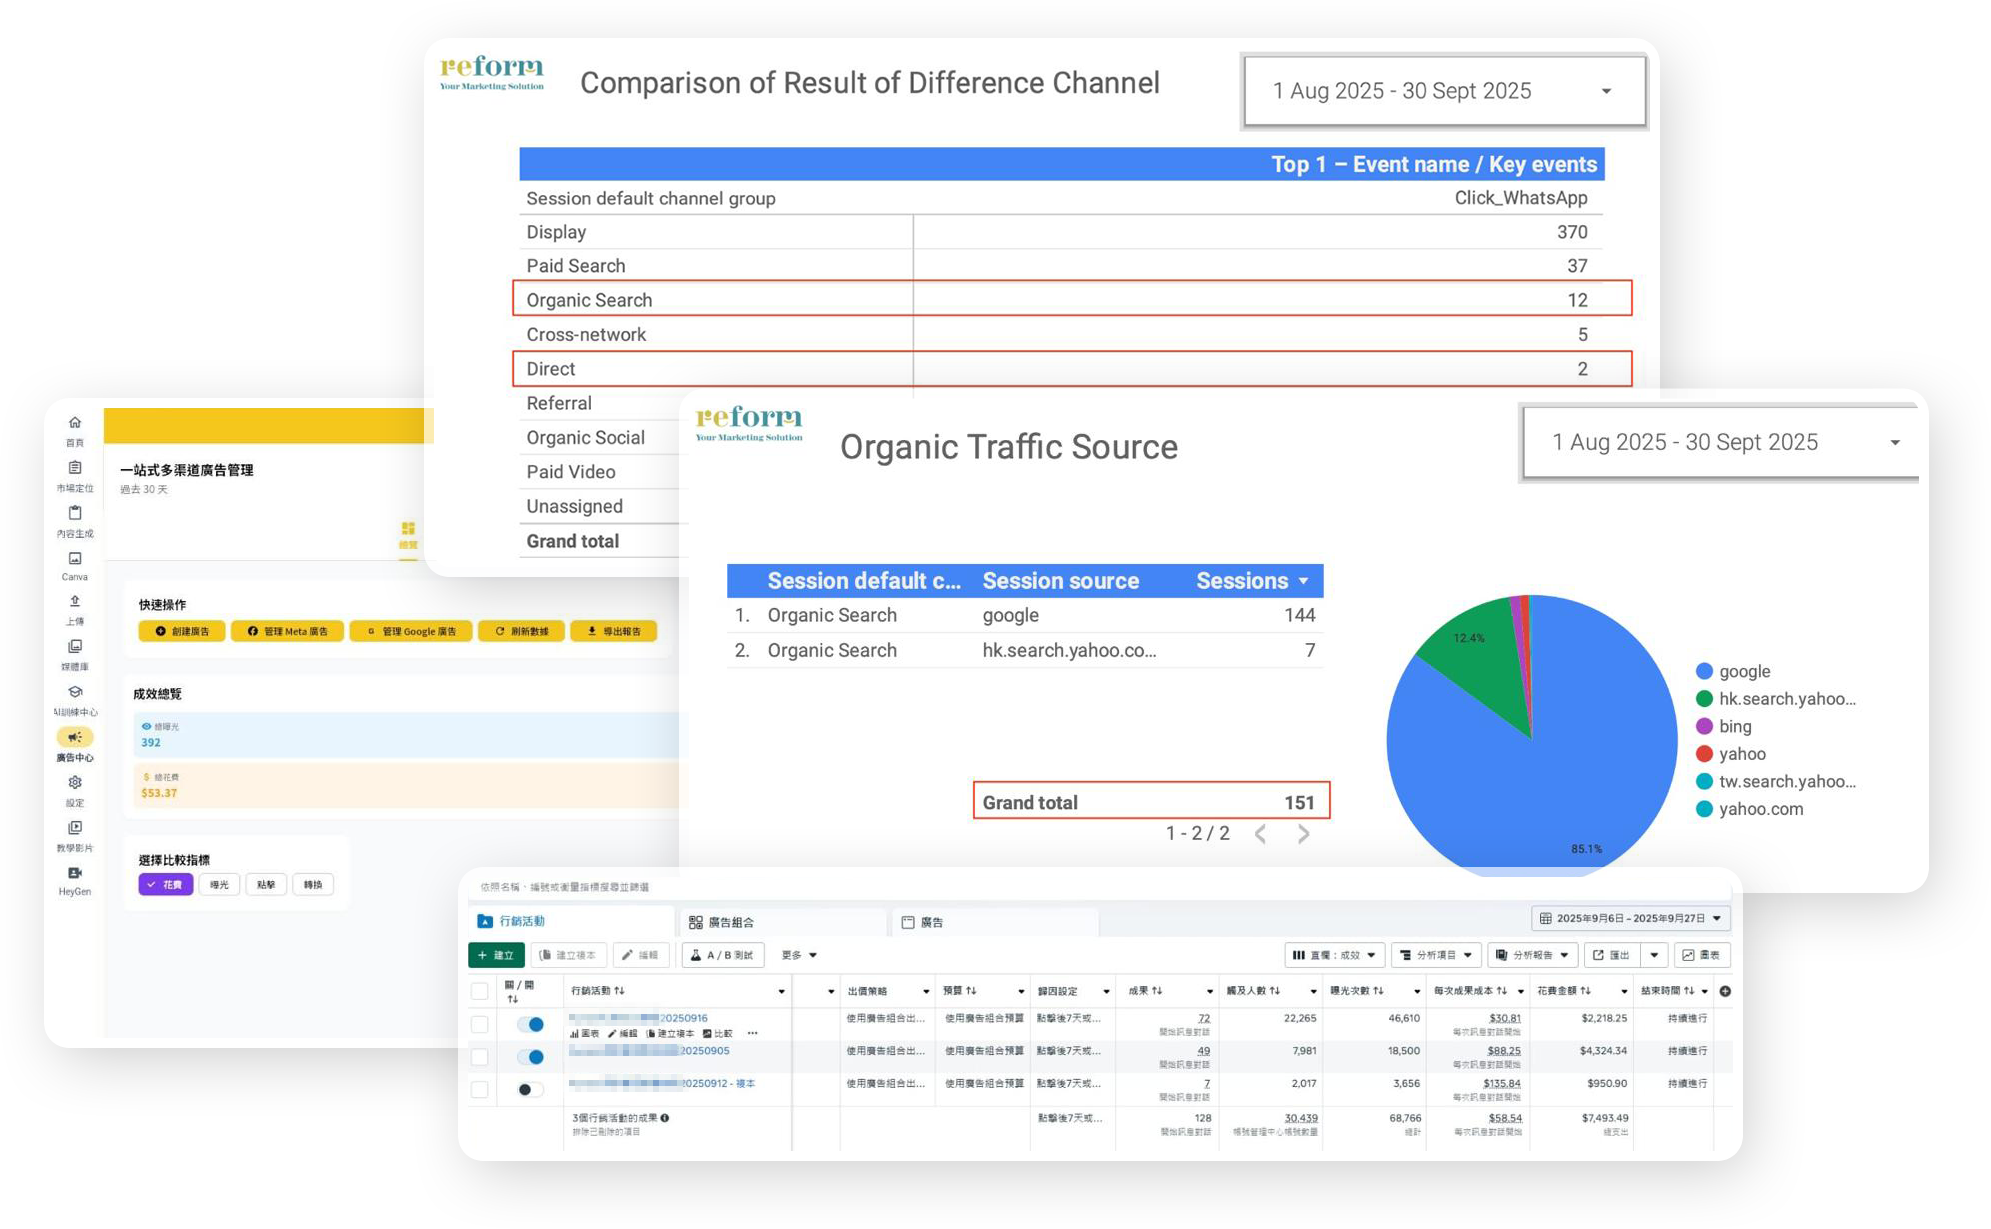Image resolution: width=1991 pixels, height=1229 pixels.
Task: Open the 直欄：成效 columns dropdown
Action: 1334,955
